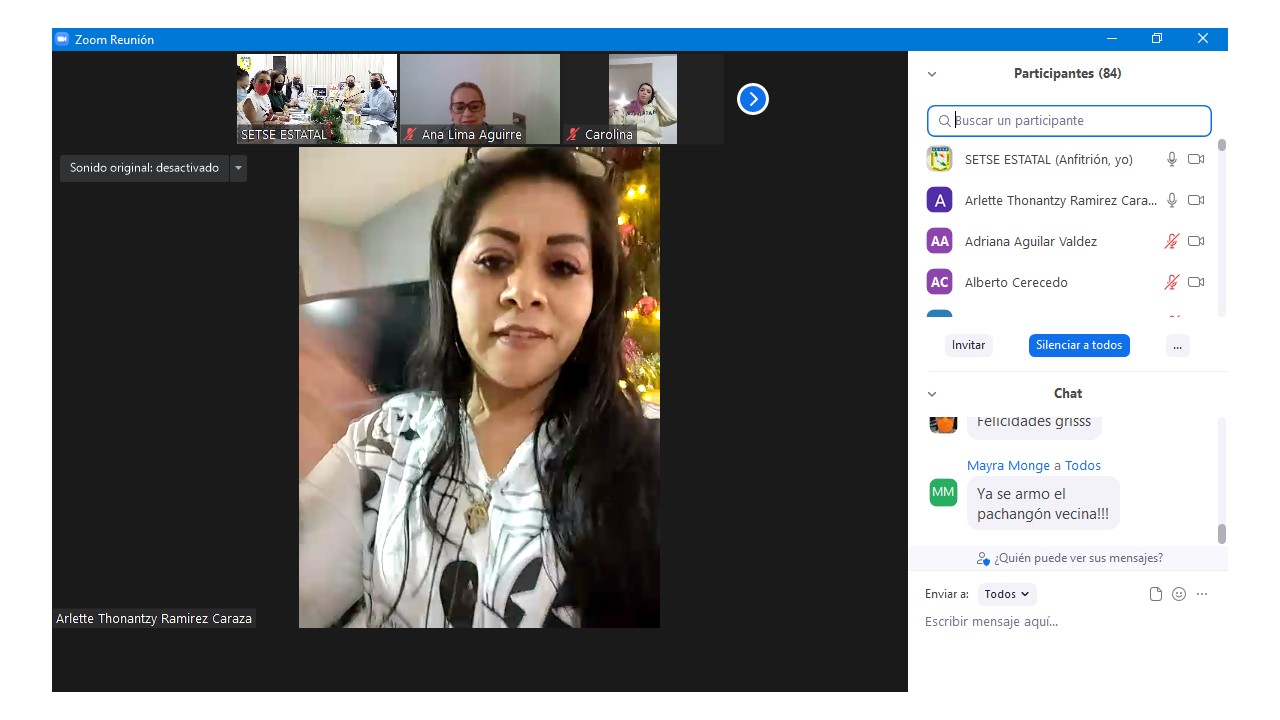1280x720 pixels.
Task: Toggle SETSE ESTATAL microphone icon
Action: 1172,159
